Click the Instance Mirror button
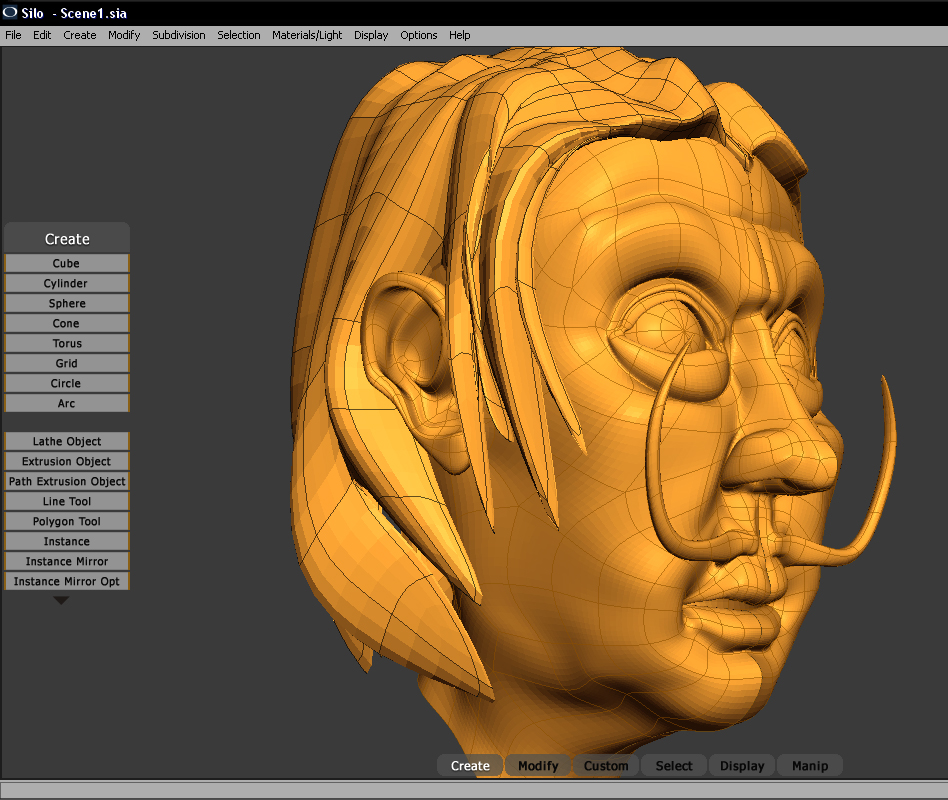 point(67,561)
